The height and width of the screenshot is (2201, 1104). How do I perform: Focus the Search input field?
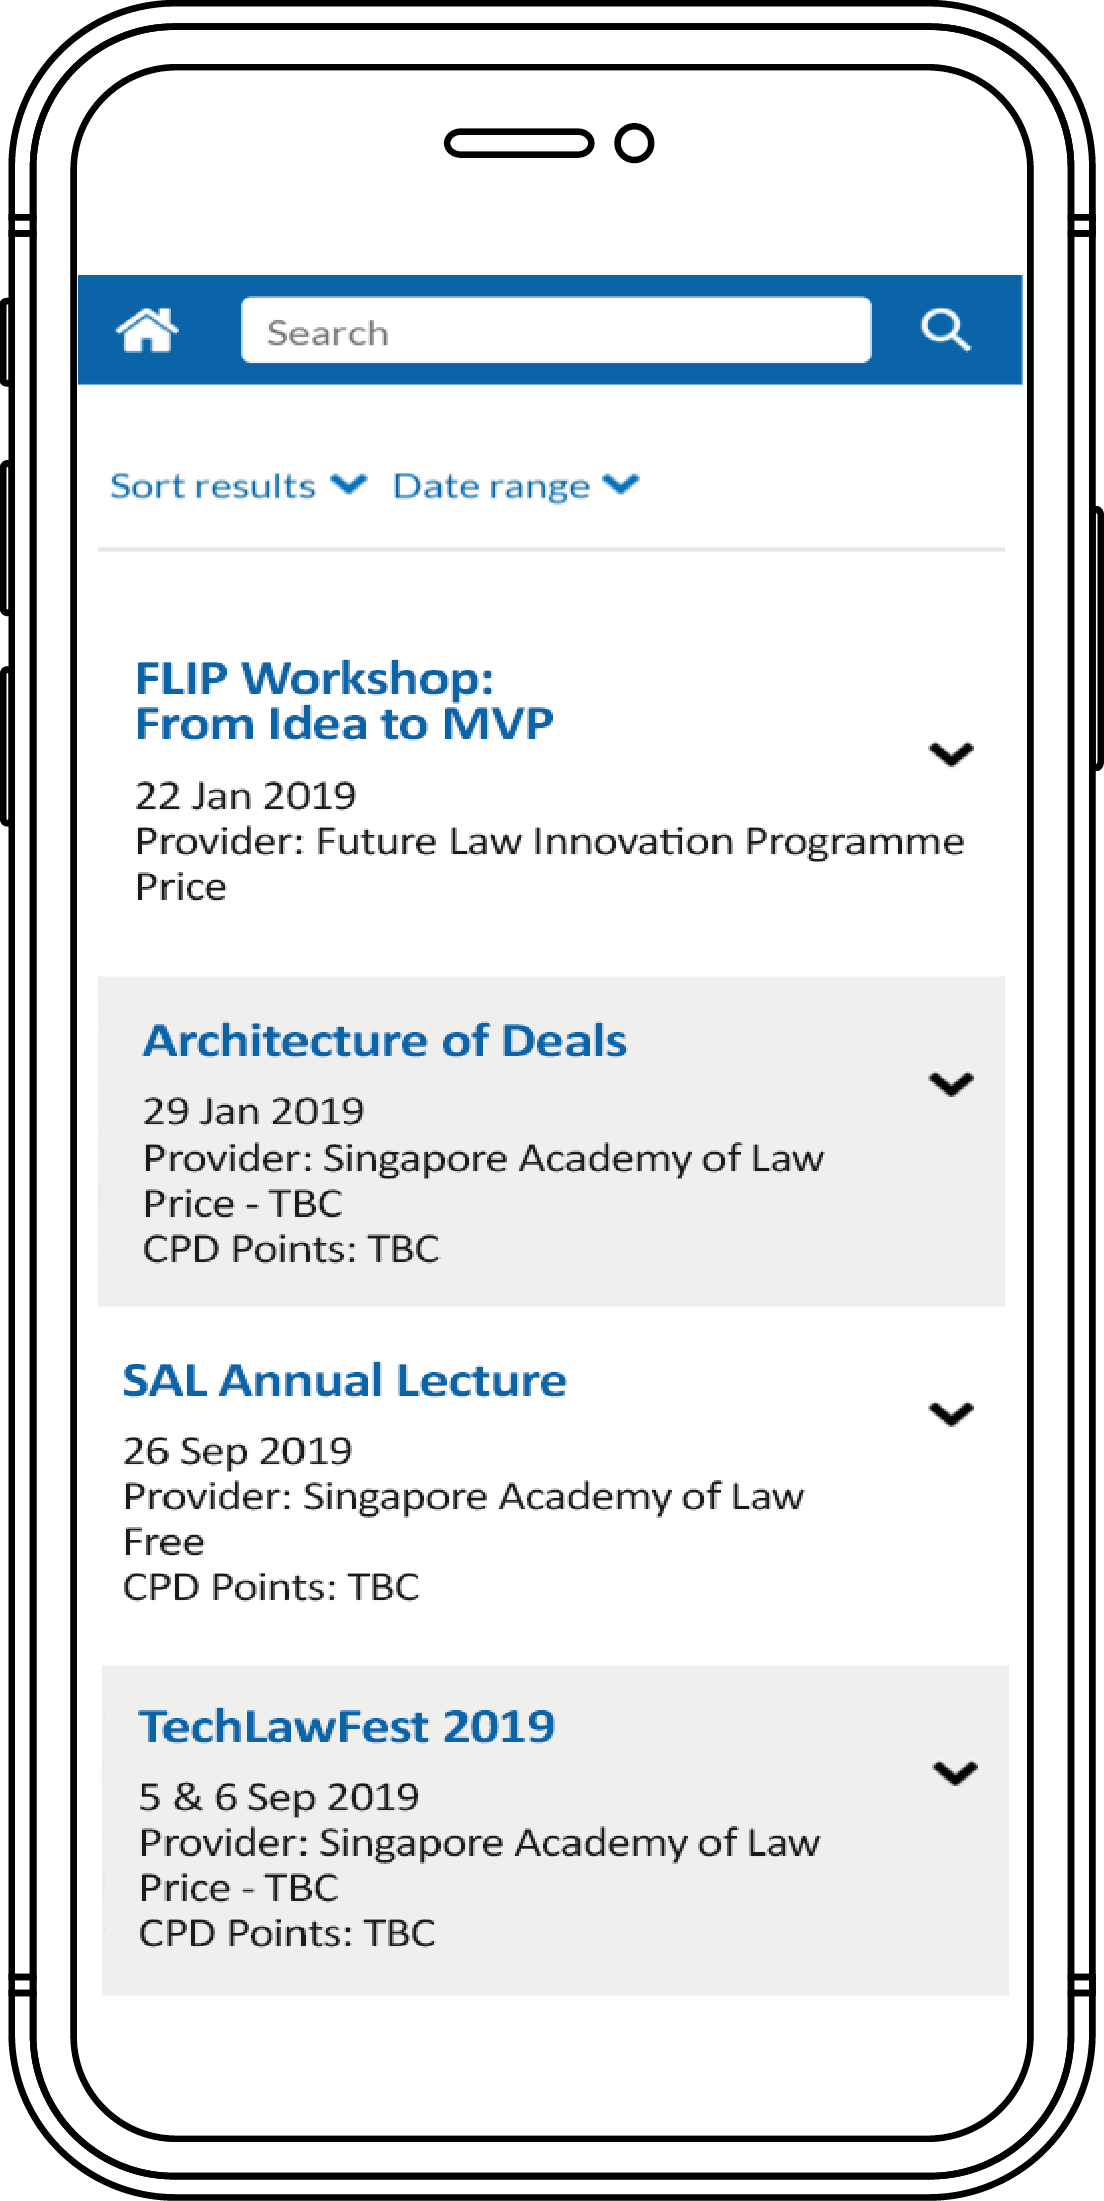coord(555,331)
